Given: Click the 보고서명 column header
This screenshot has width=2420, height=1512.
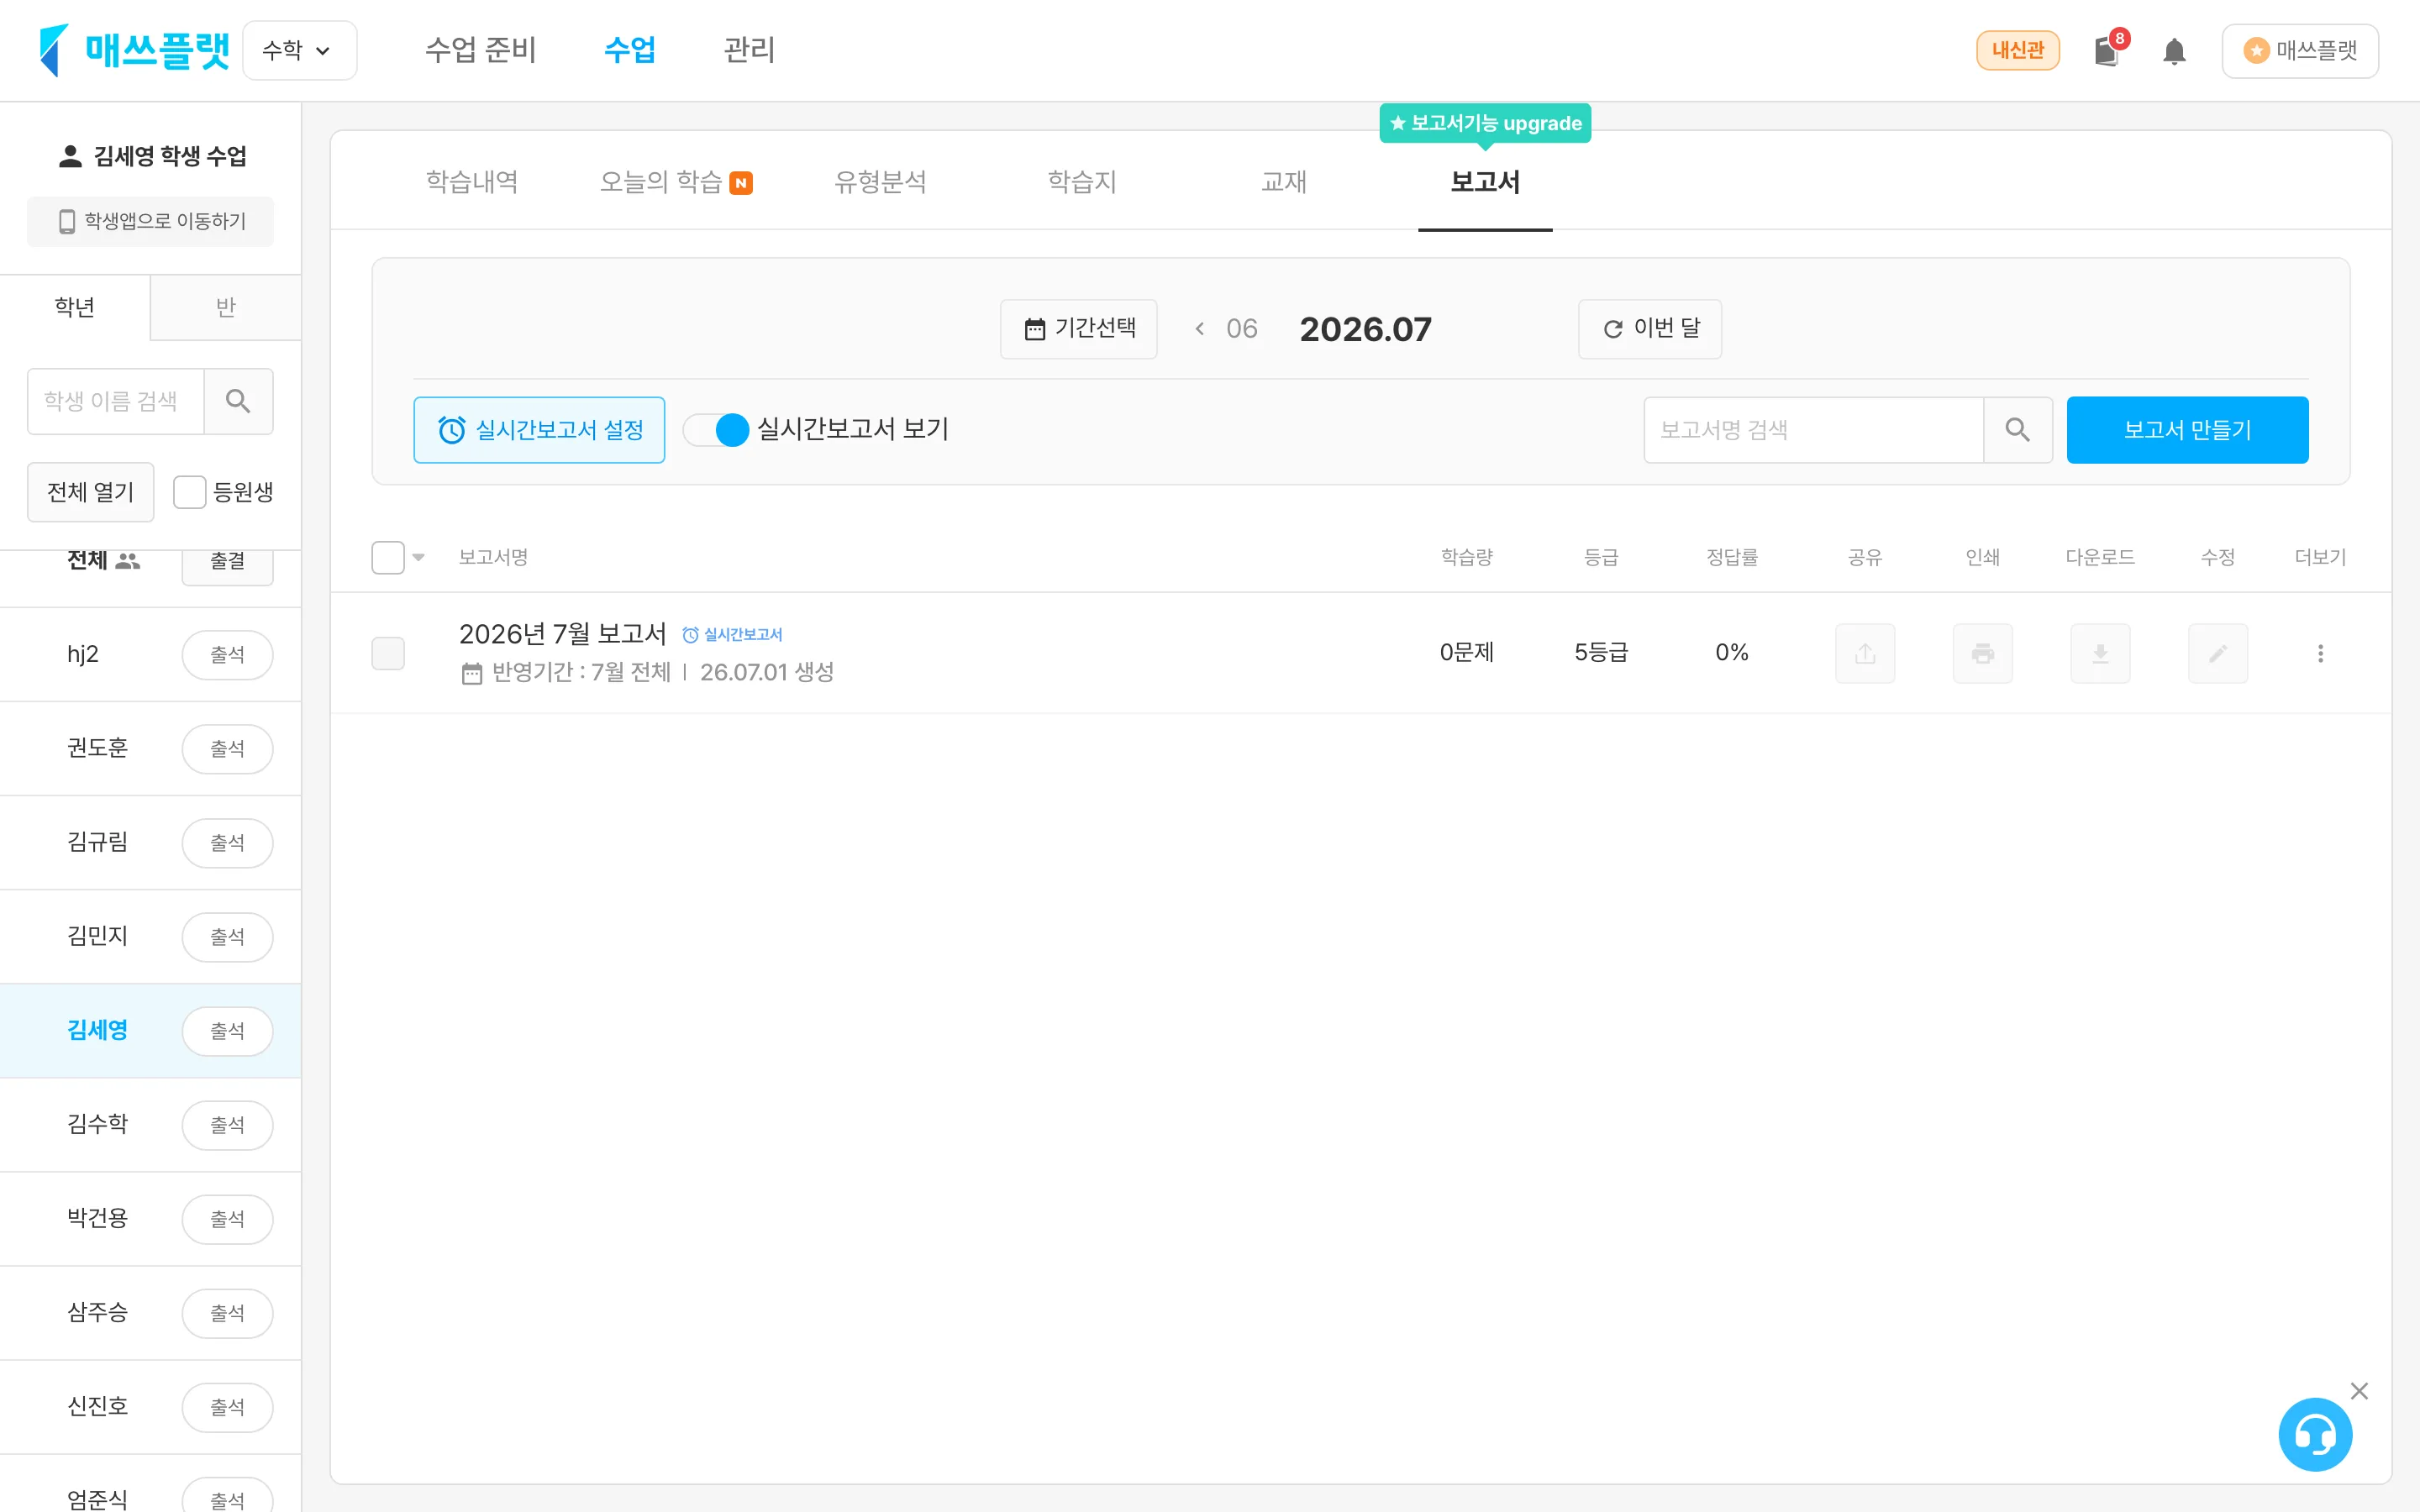Looking at the screenshot, I should tap(493, 557).
